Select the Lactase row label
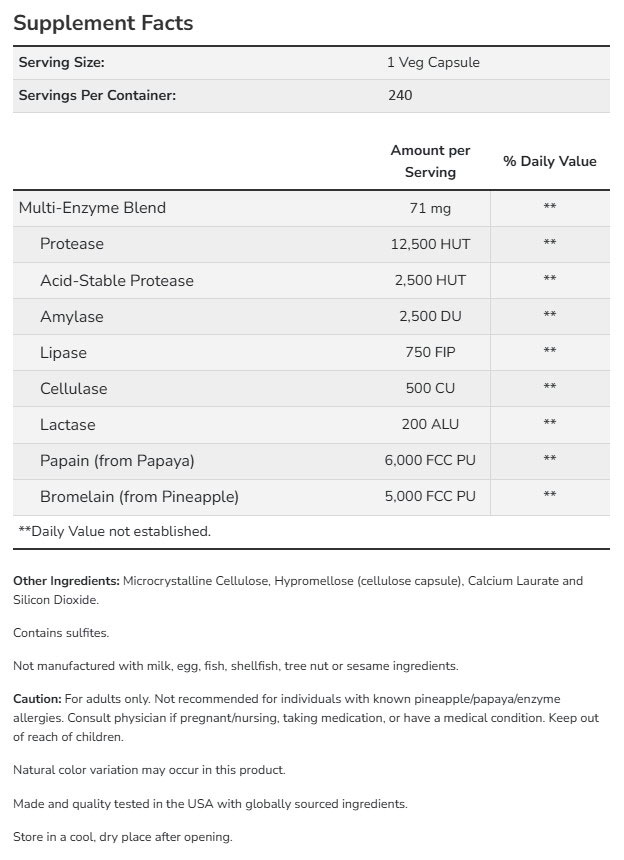 (x=68, y=424)
